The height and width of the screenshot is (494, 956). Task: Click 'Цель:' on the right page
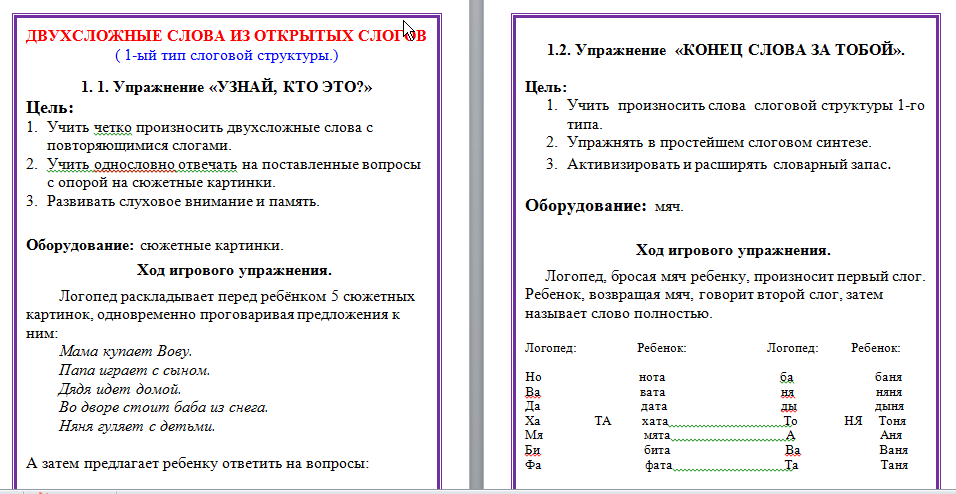(546, 87)
